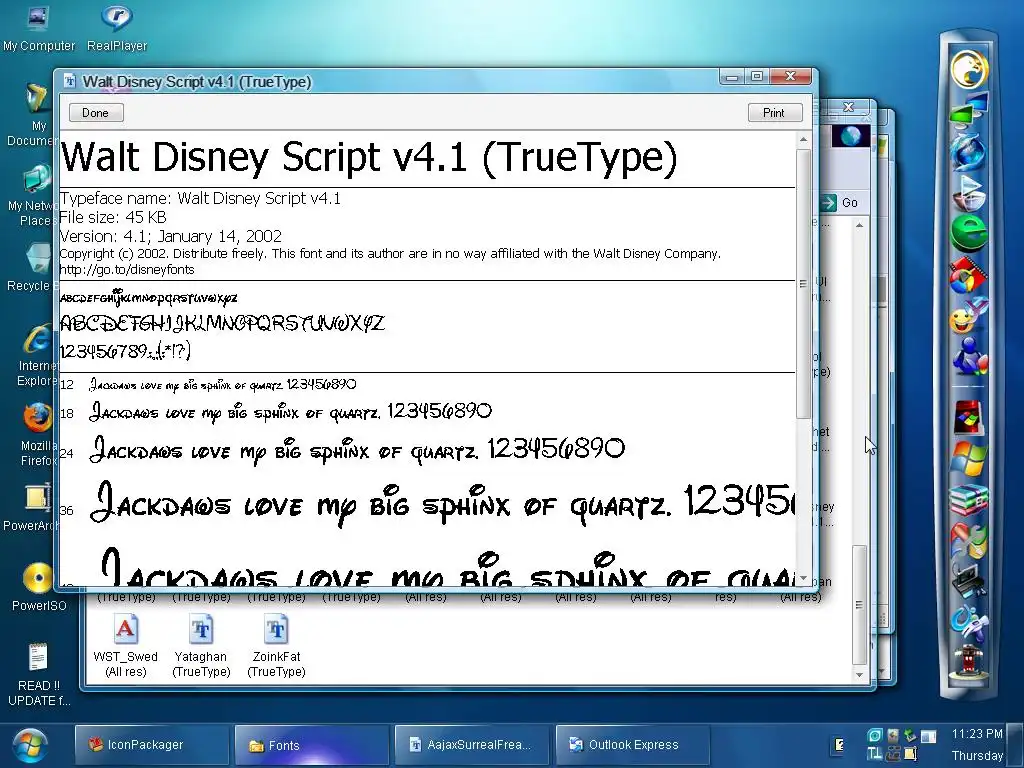Select the READ !! UPDATE text file icon

tap(39, 675)
